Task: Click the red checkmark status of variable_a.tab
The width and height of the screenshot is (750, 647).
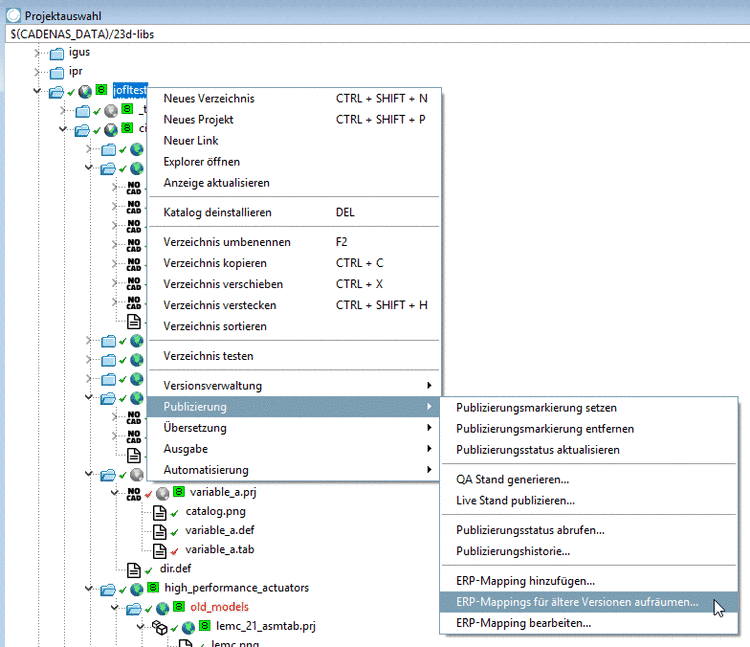Action: click(175, 551)
